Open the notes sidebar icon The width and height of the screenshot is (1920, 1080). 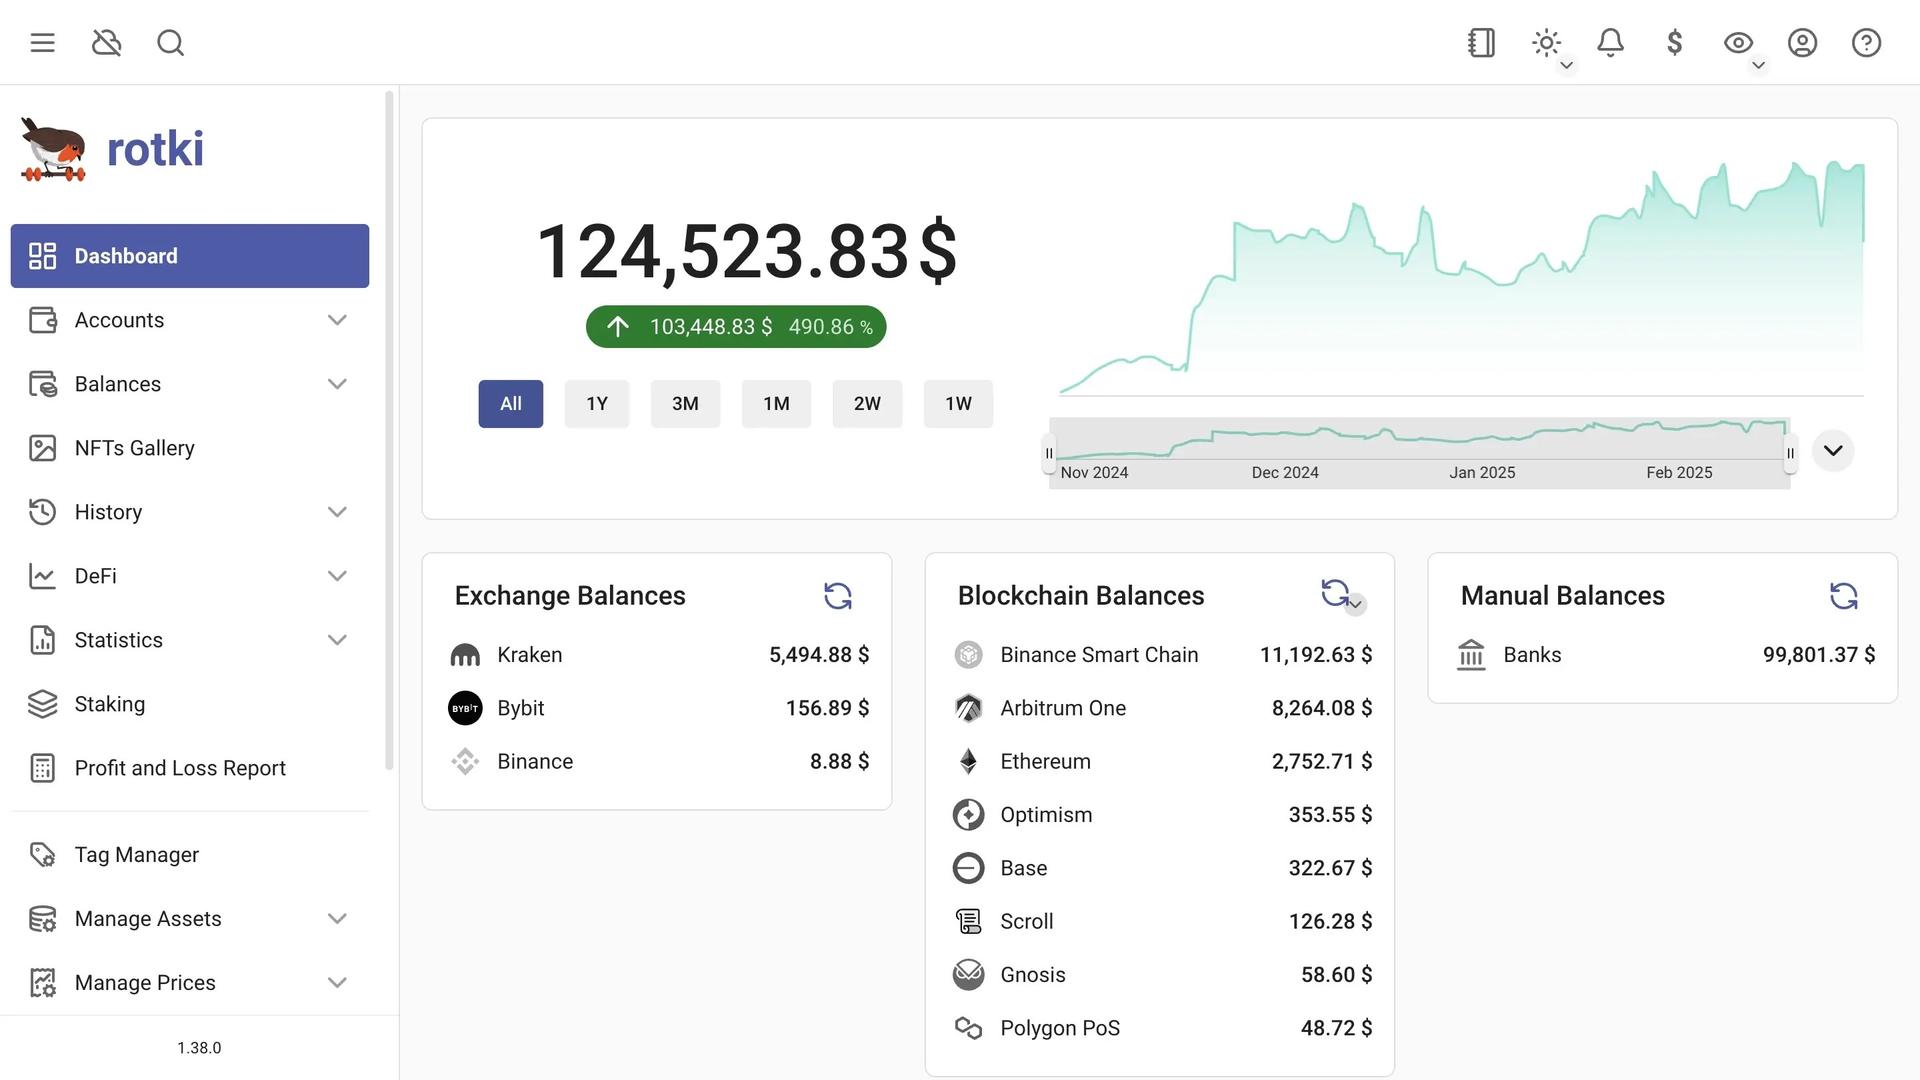point(1481,43)
